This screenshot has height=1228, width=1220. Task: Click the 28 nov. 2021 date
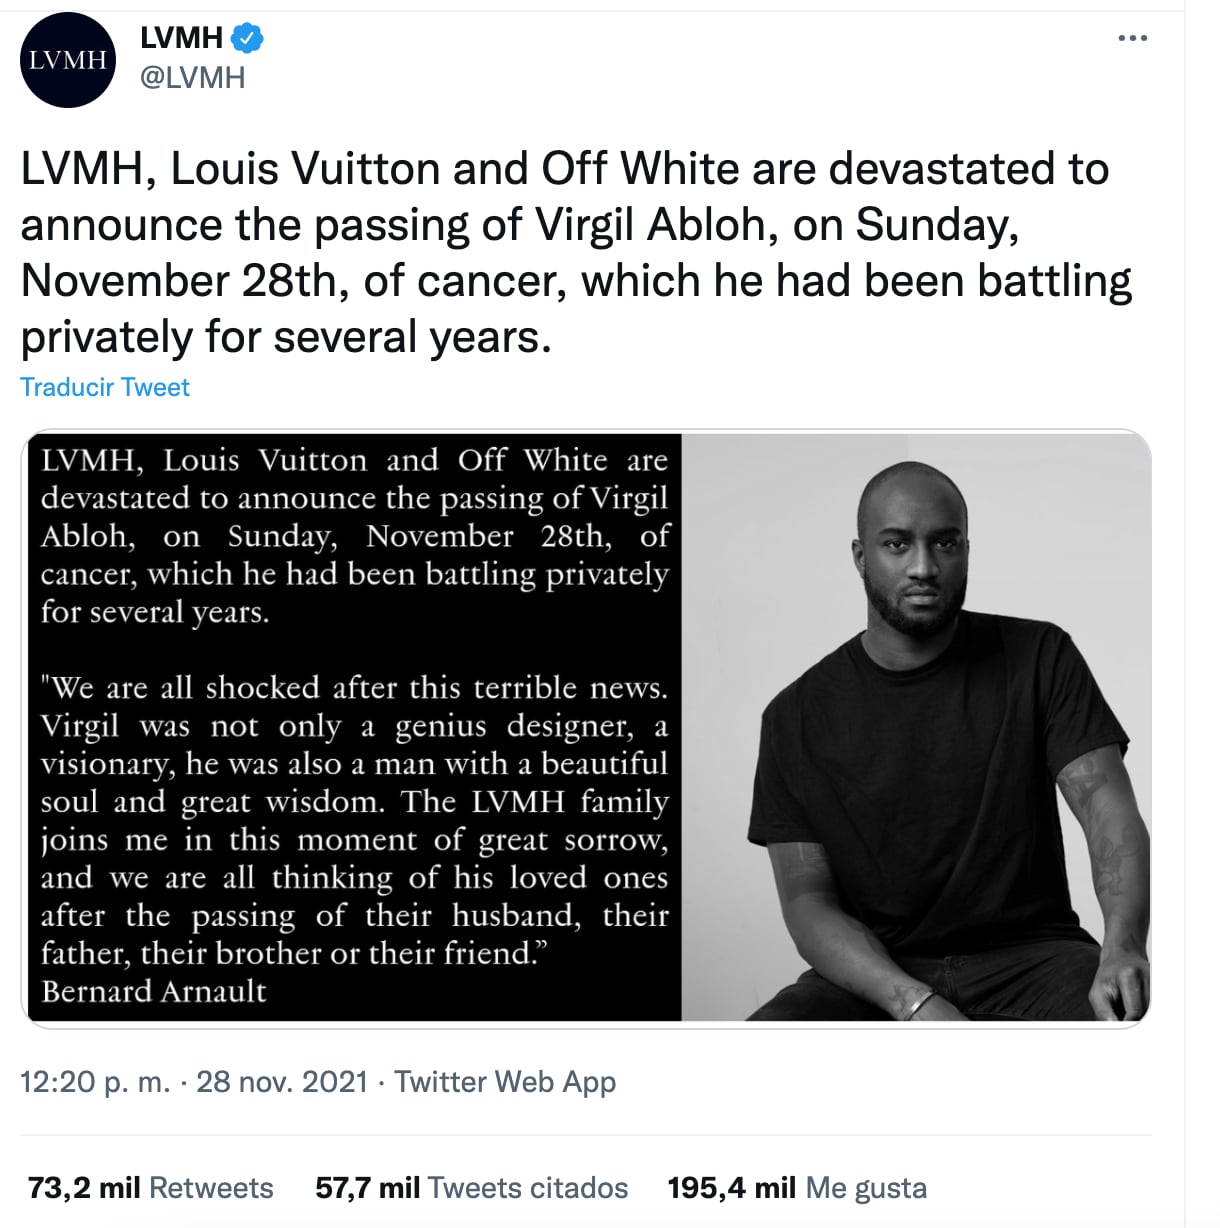coord(282,1081)
